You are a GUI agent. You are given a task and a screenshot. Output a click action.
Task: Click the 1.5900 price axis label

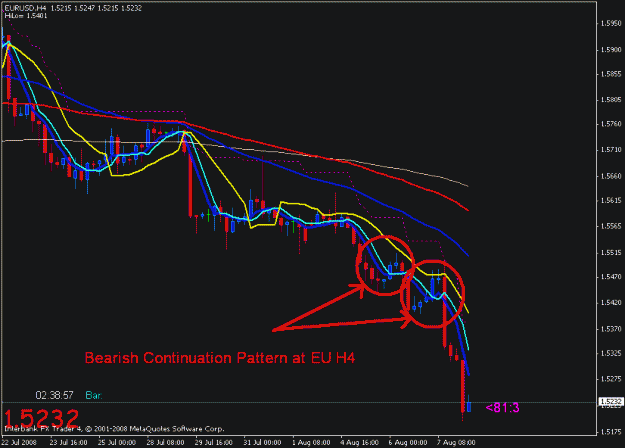pyautogui.click(x=611, y=50)
